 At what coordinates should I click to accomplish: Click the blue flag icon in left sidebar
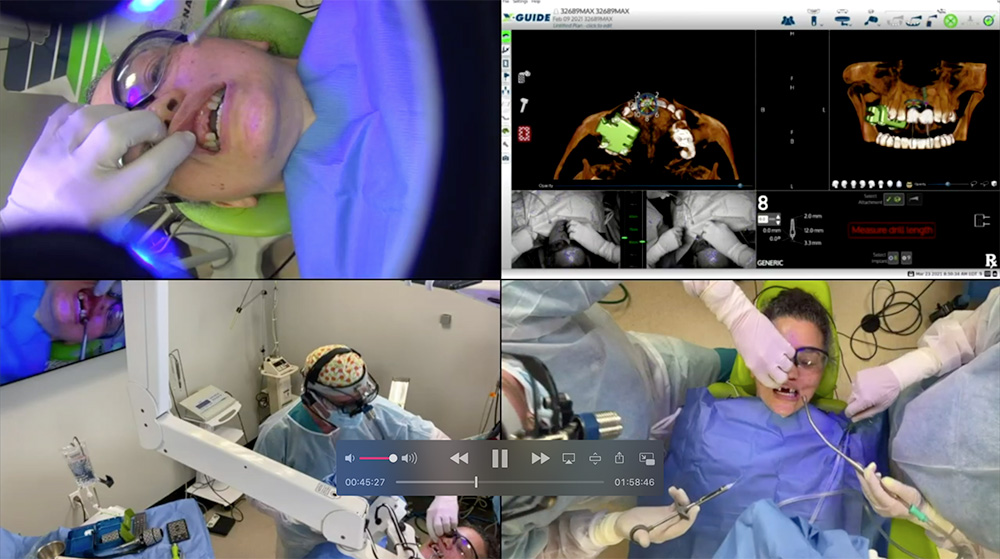coord(506,77)
